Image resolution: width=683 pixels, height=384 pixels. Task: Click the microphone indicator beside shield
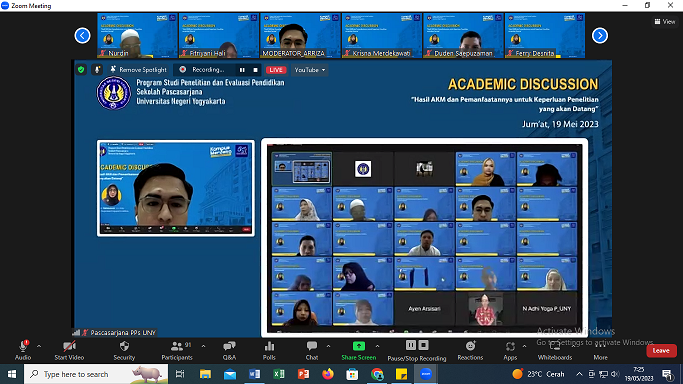(x=97, y=70)
